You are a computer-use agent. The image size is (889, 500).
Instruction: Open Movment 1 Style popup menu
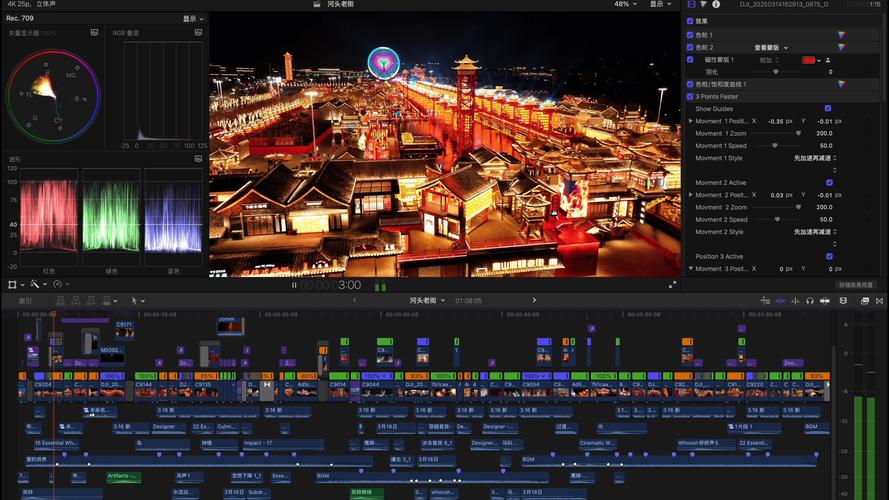coord(815,158)
